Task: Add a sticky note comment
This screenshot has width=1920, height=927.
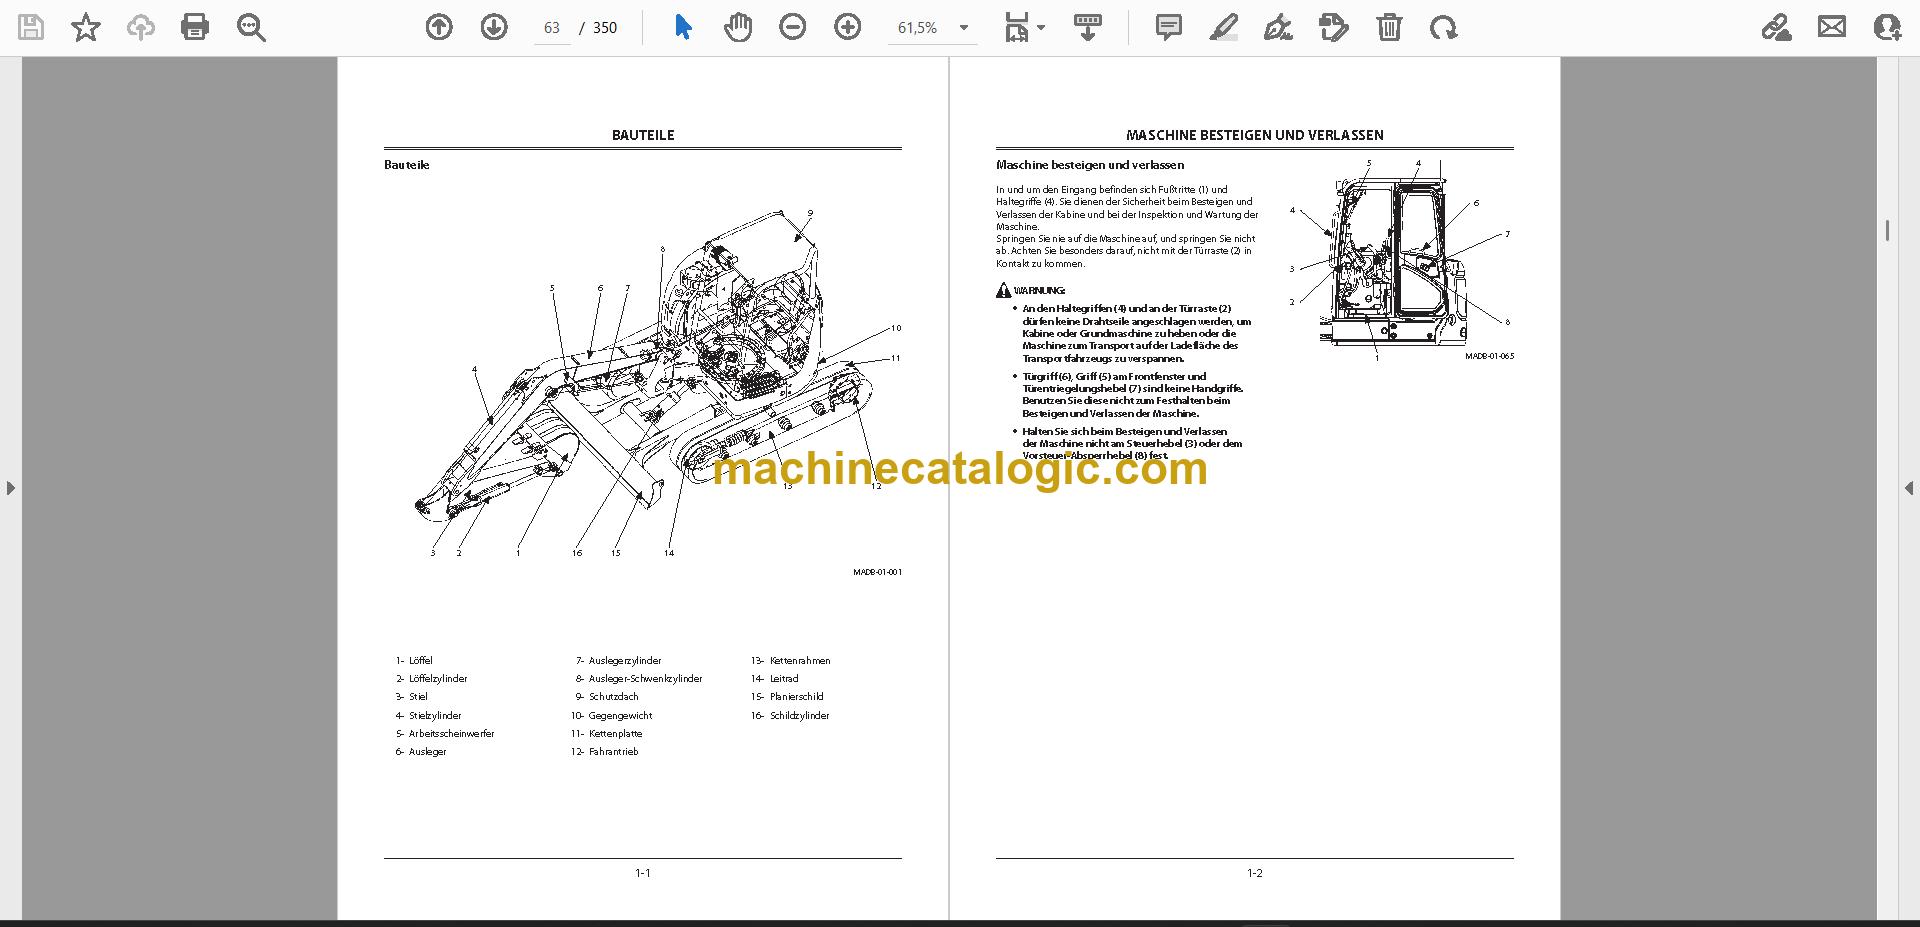Action: coord(1168,27)
